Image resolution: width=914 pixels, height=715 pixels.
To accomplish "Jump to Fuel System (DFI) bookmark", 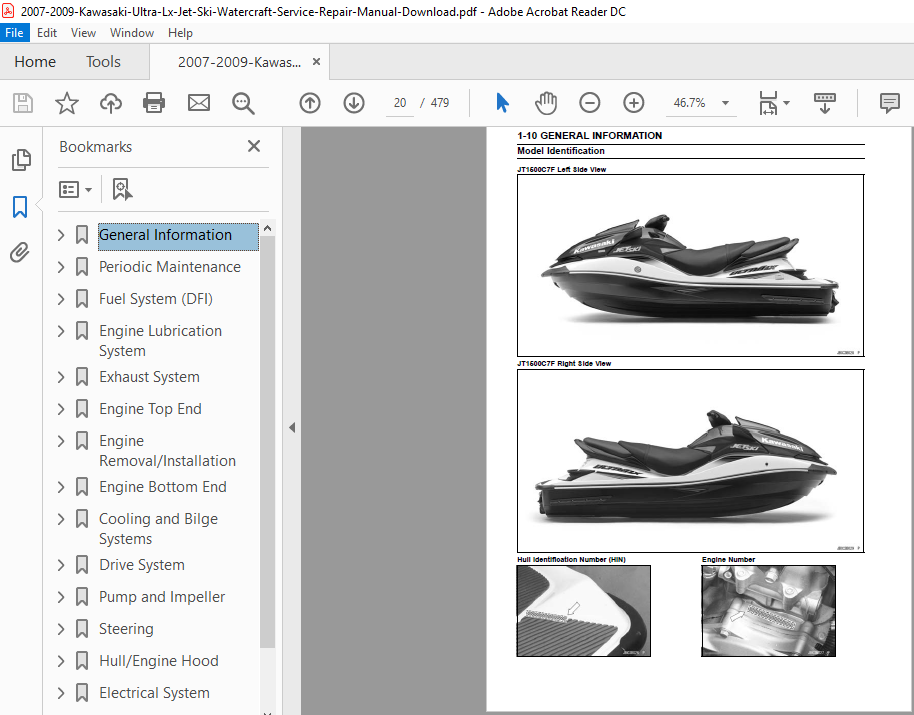I will pos(156,299).
